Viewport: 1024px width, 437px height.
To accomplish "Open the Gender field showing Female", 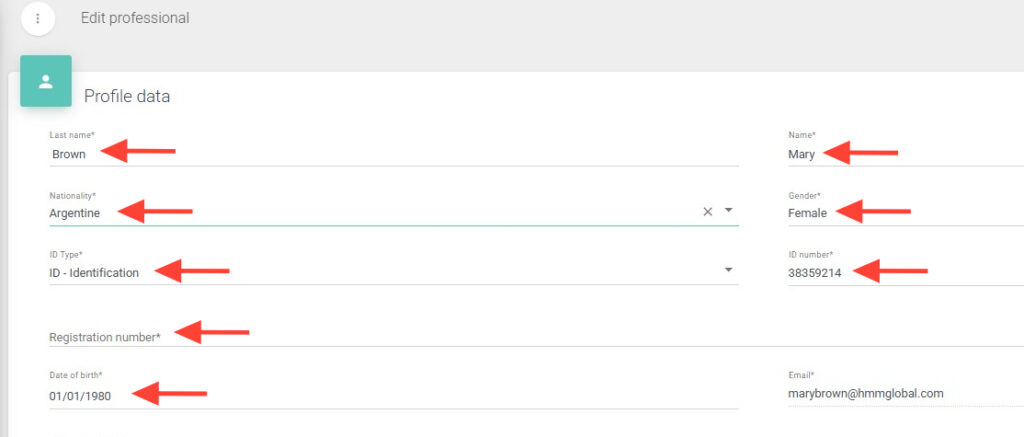I will pyautogui.click(x=807, y=213).
